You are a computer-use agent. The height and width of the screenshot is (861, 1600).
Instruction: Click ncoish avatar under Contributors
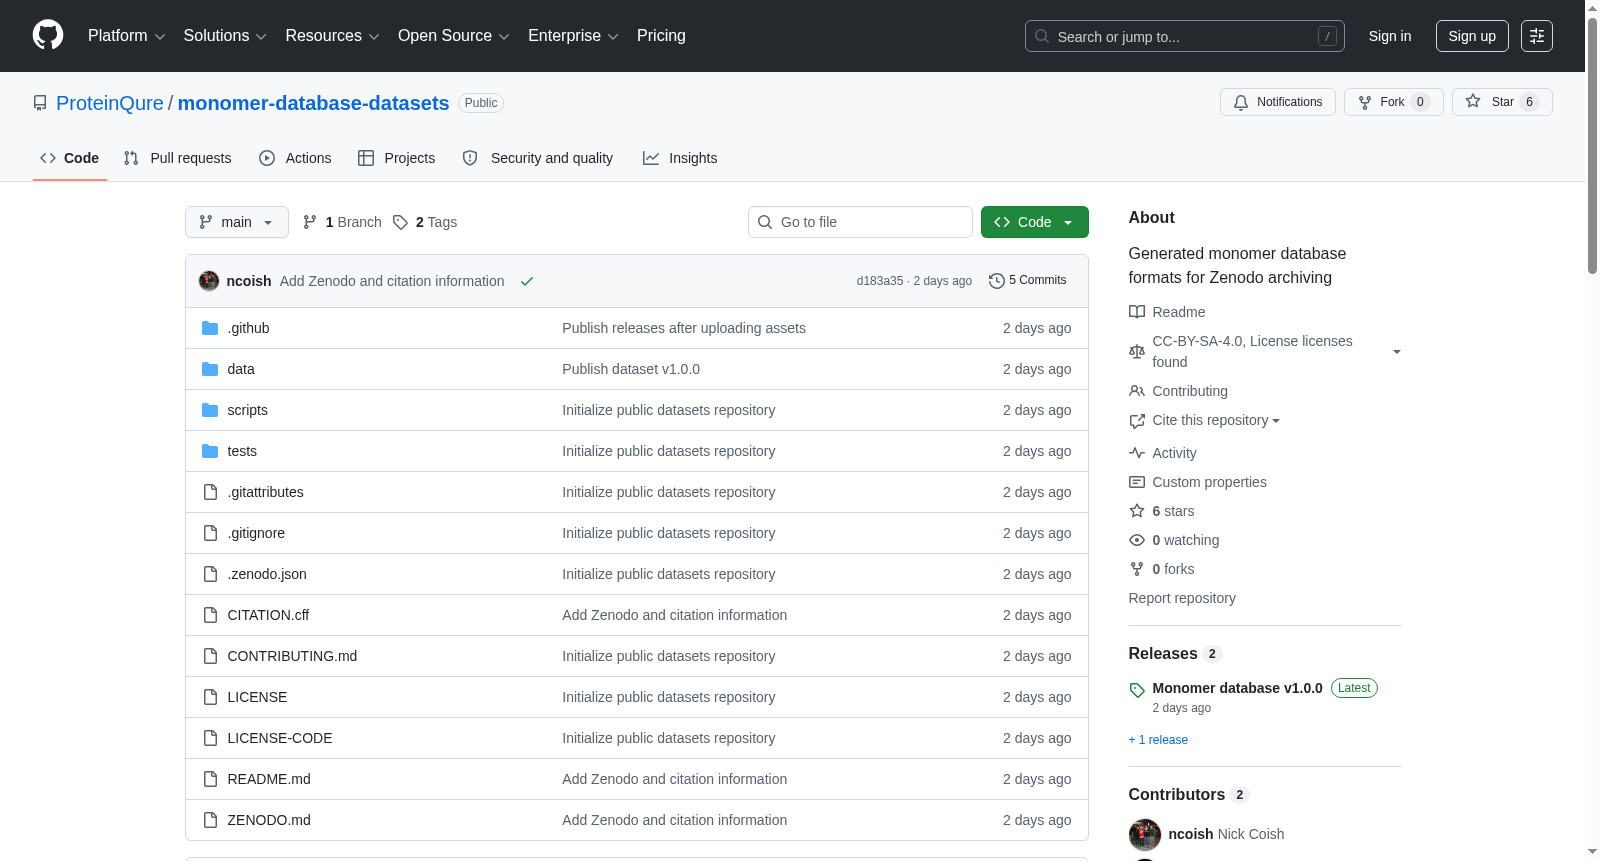[1145, 834]
